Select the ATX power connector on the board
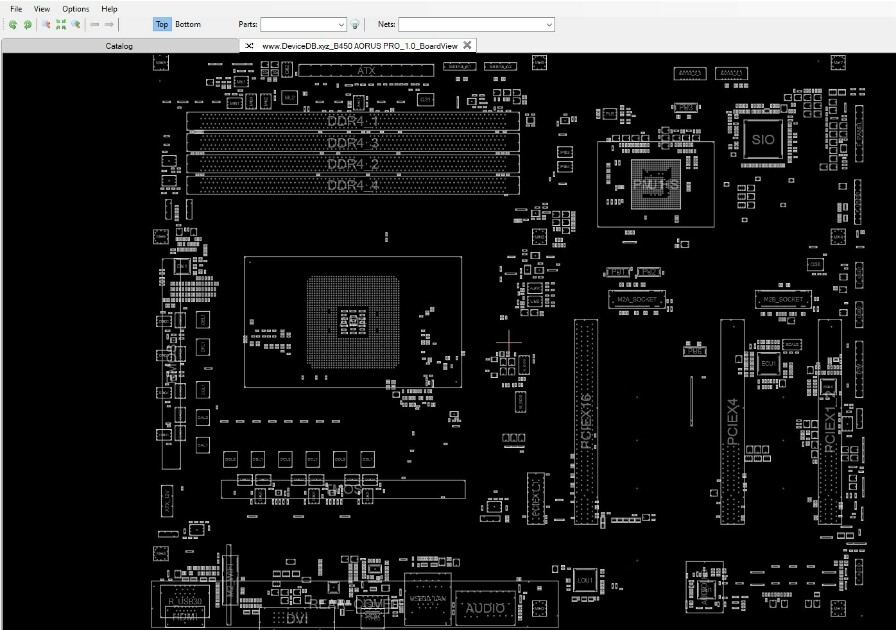The width and height of the screenshot is (896, 630). (x=366, y=70)
